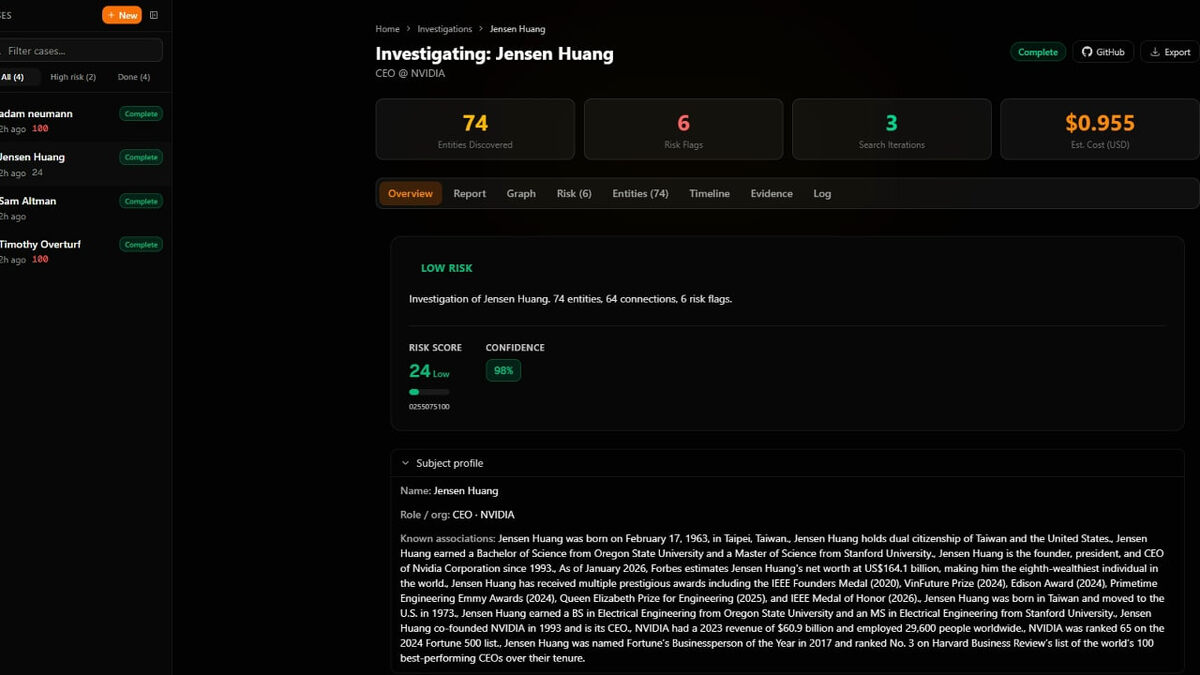
Task: Click the score 100 under Timothy Overturf
Action: (40, 260)
